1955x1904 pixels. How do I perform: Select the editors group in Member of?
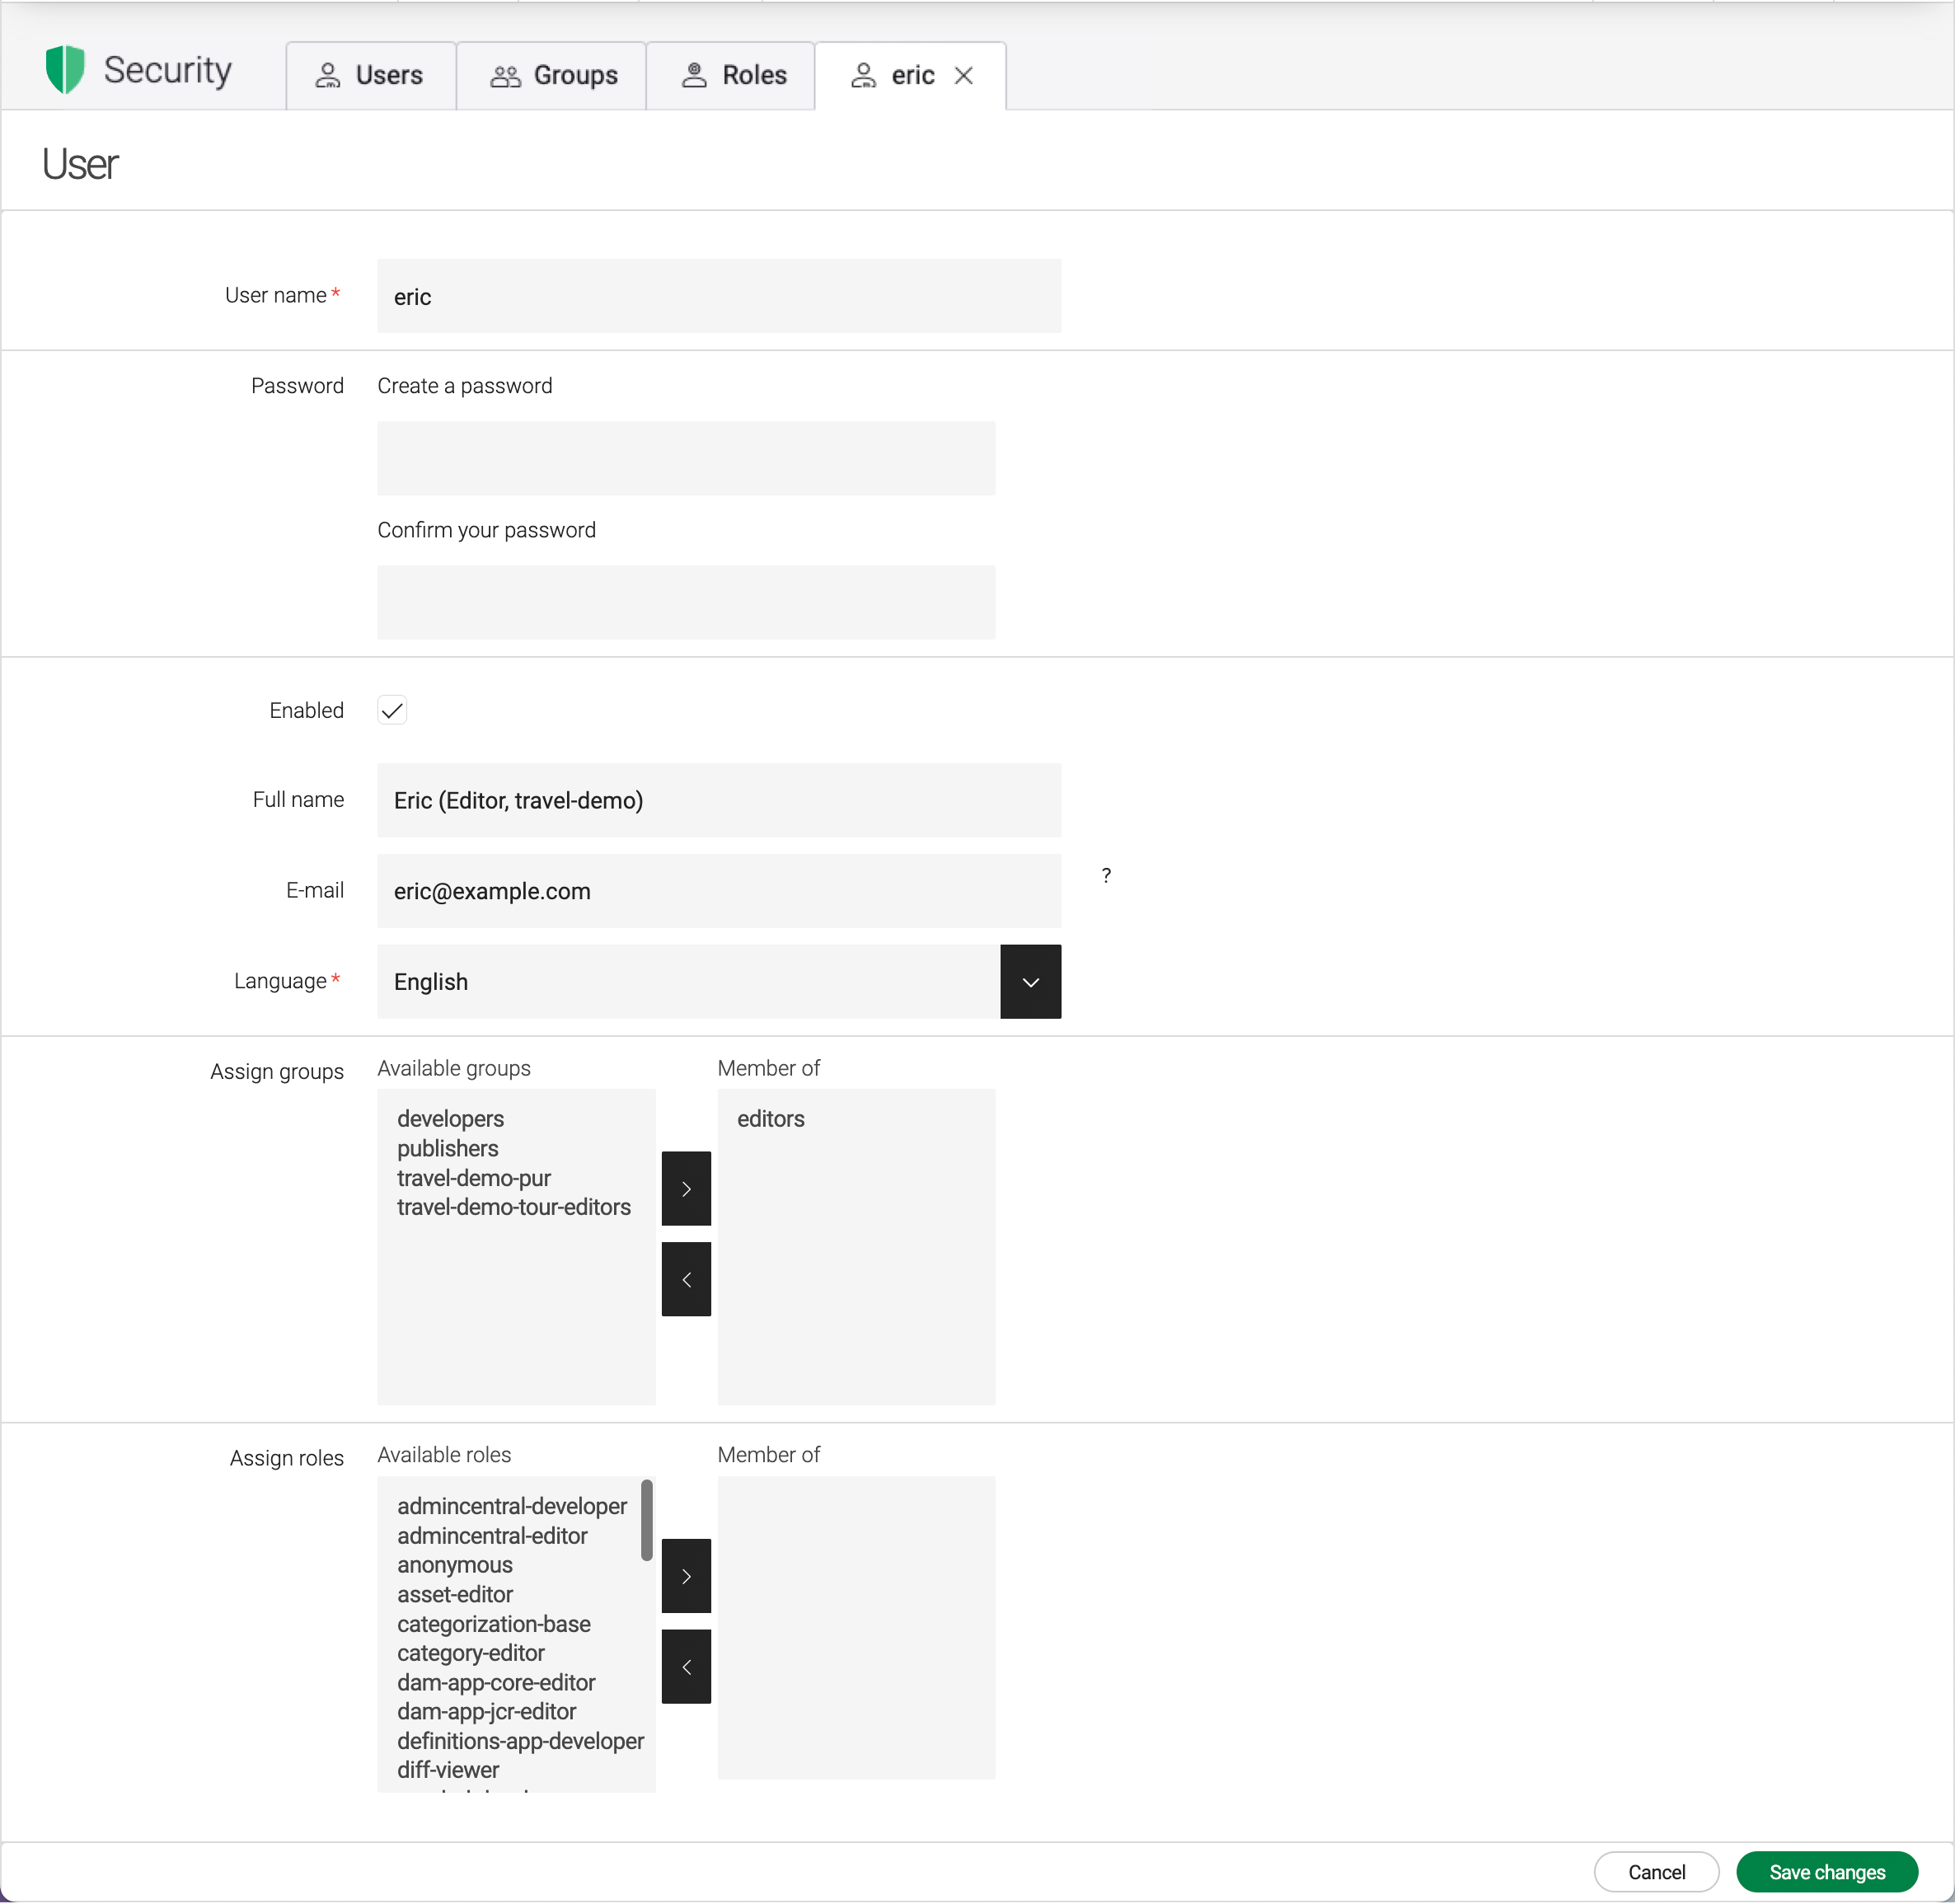(x=768, y=1118)
